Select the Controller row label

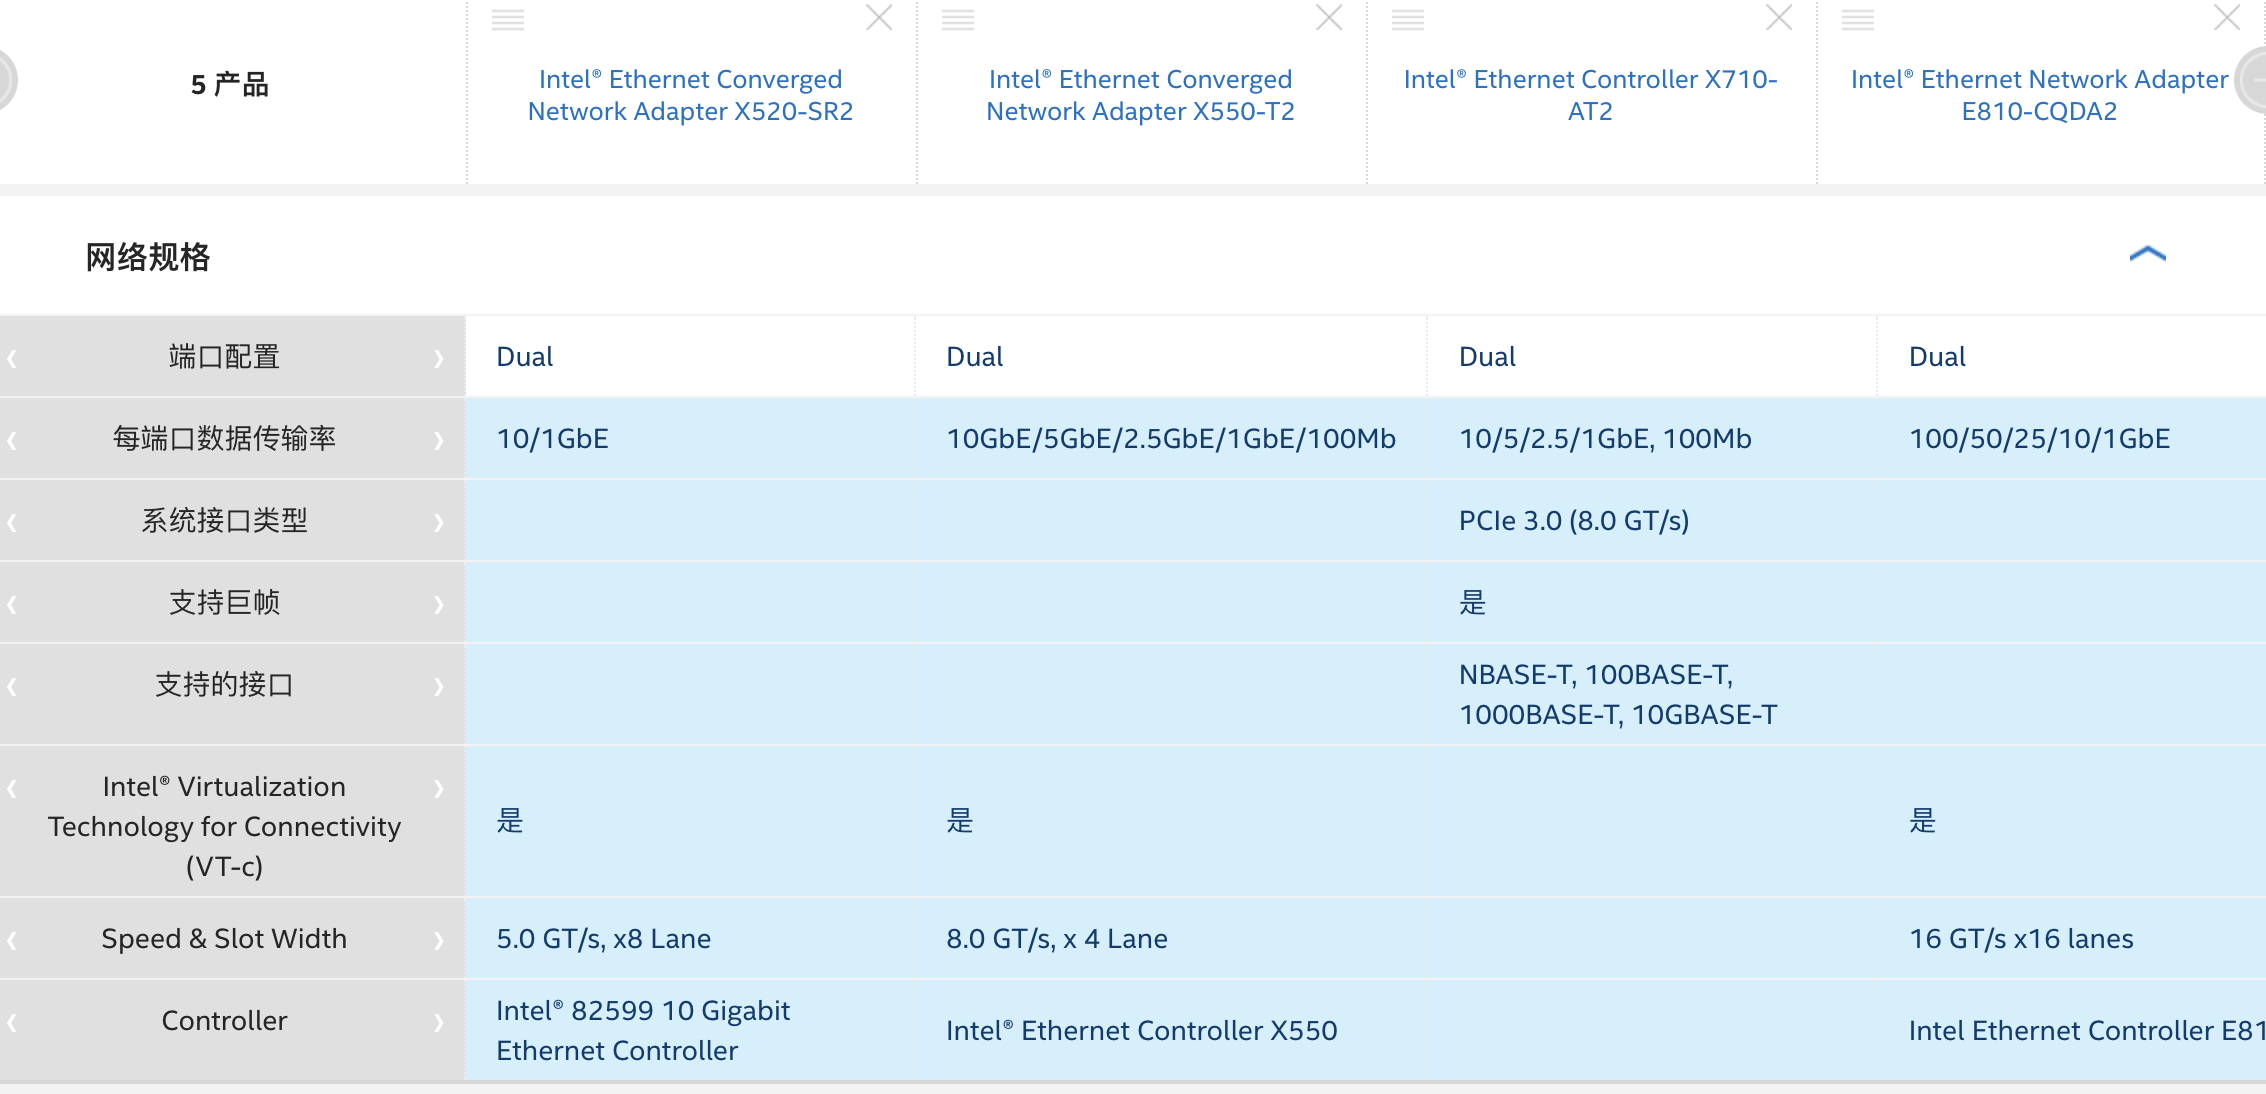click(x=224, y=1021)
